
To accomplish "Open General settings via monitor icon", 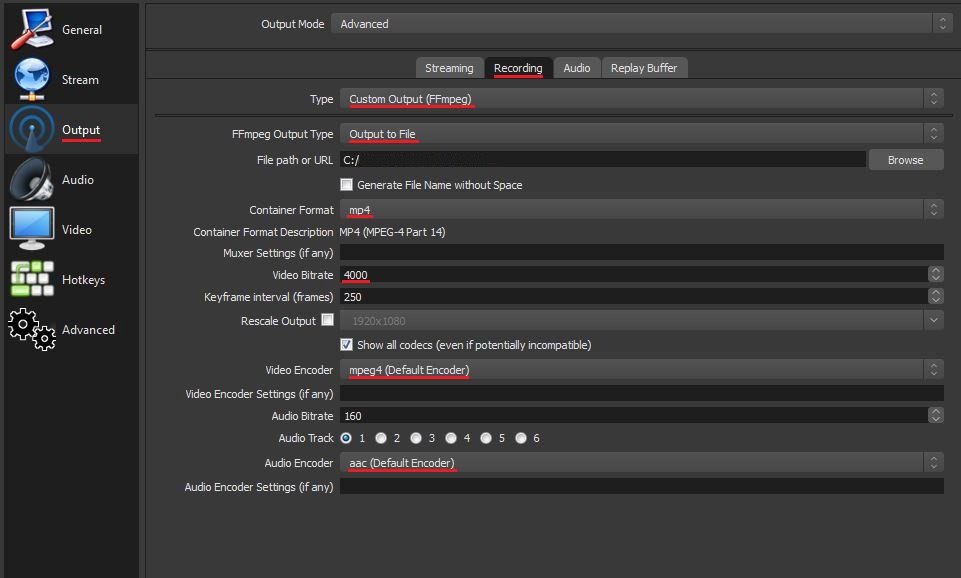I will pyautogui.click(x=32, y=29).
